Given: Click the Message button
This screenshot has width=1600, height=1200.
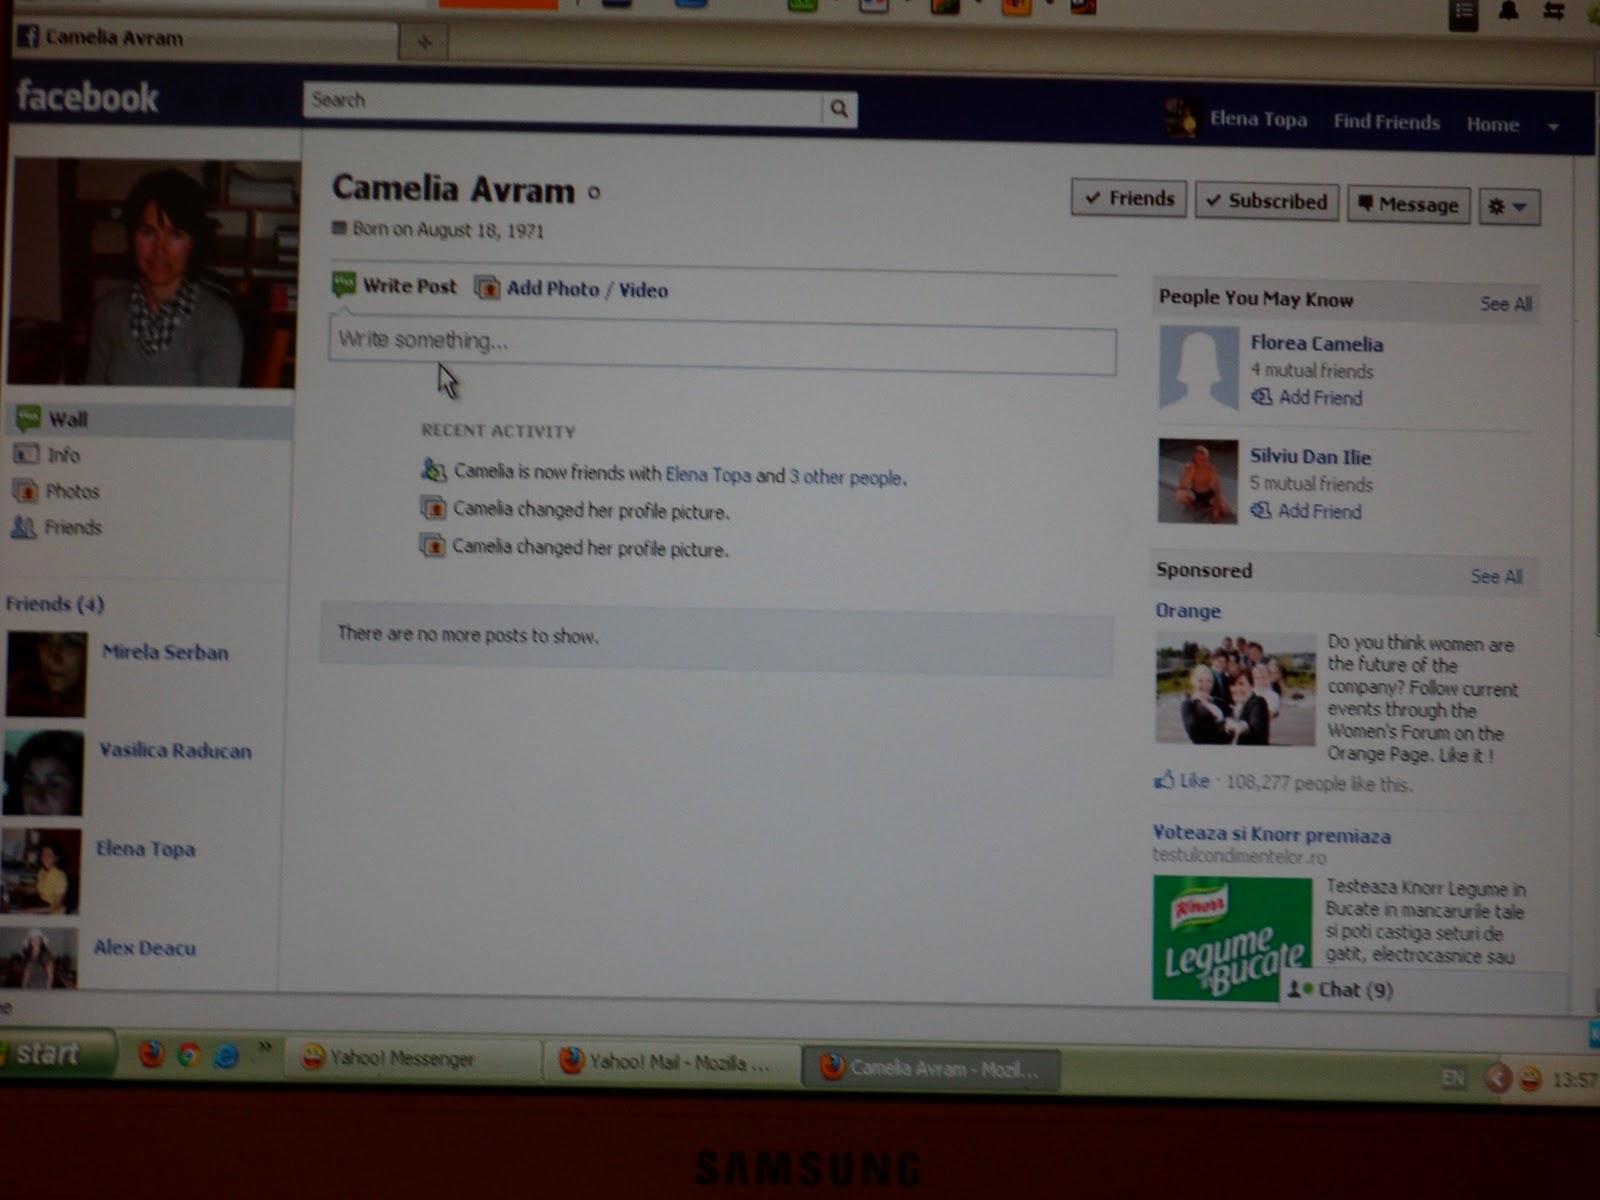Looking at the screenshot, I should (1408, 205).
